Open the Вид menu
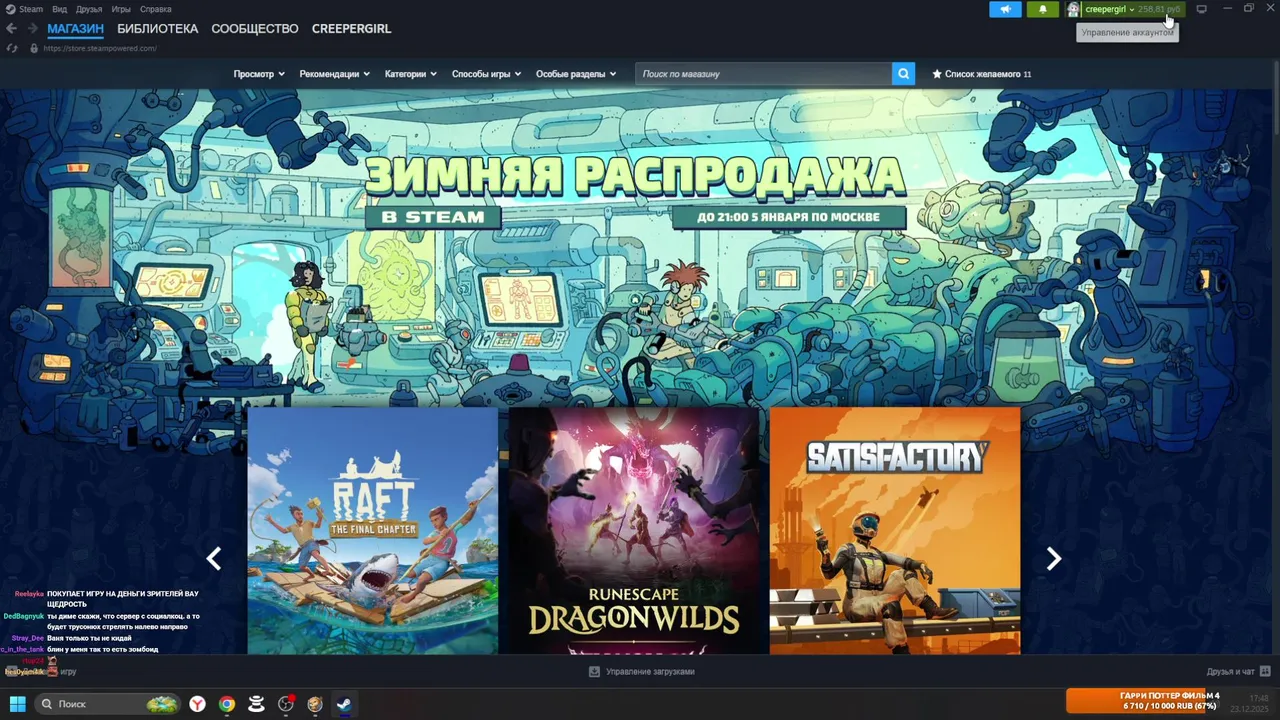The width and height of the screenshot is (1280, 720). [x=60, y=9]
